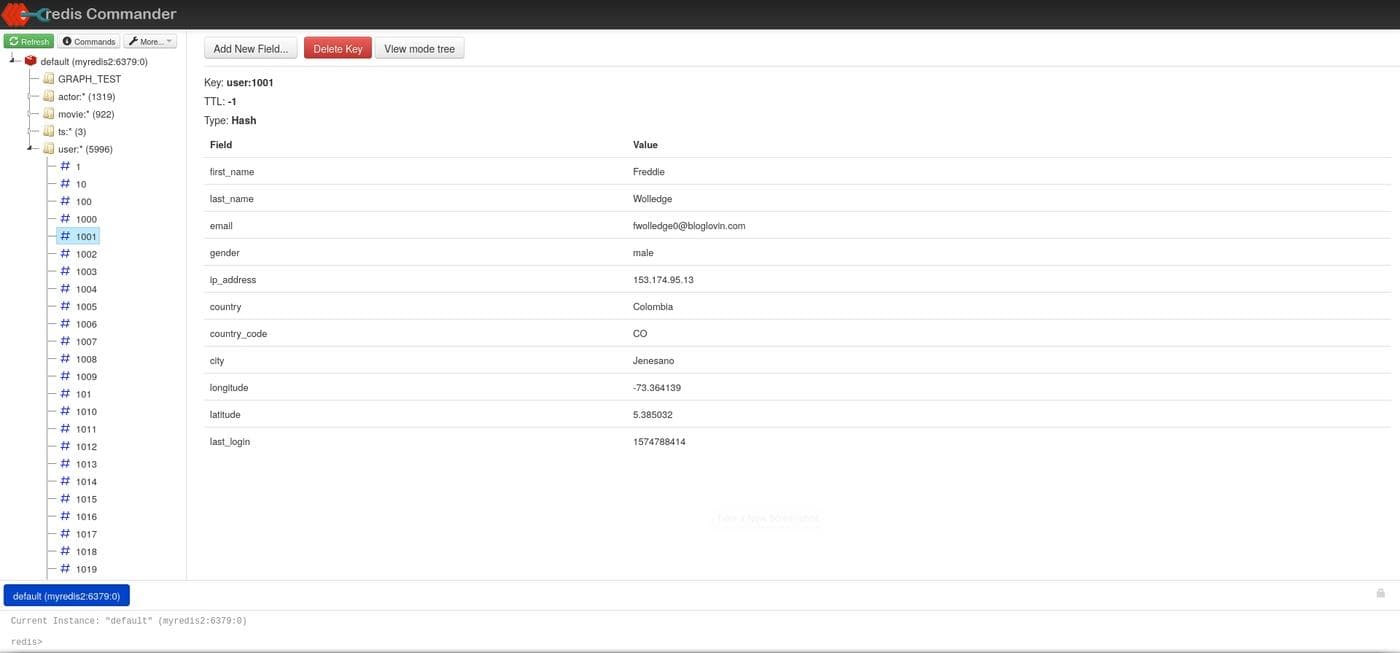Click the hash icon beside key 1019
The width and height of the screenshot is (1400, 653).
click(65, 569)
